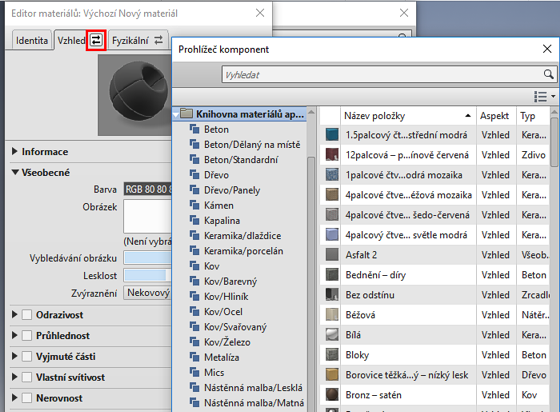The image size is (560, 412).
Task: Click the red swatch of 12palcová červená row
Action: click(332, 155)
